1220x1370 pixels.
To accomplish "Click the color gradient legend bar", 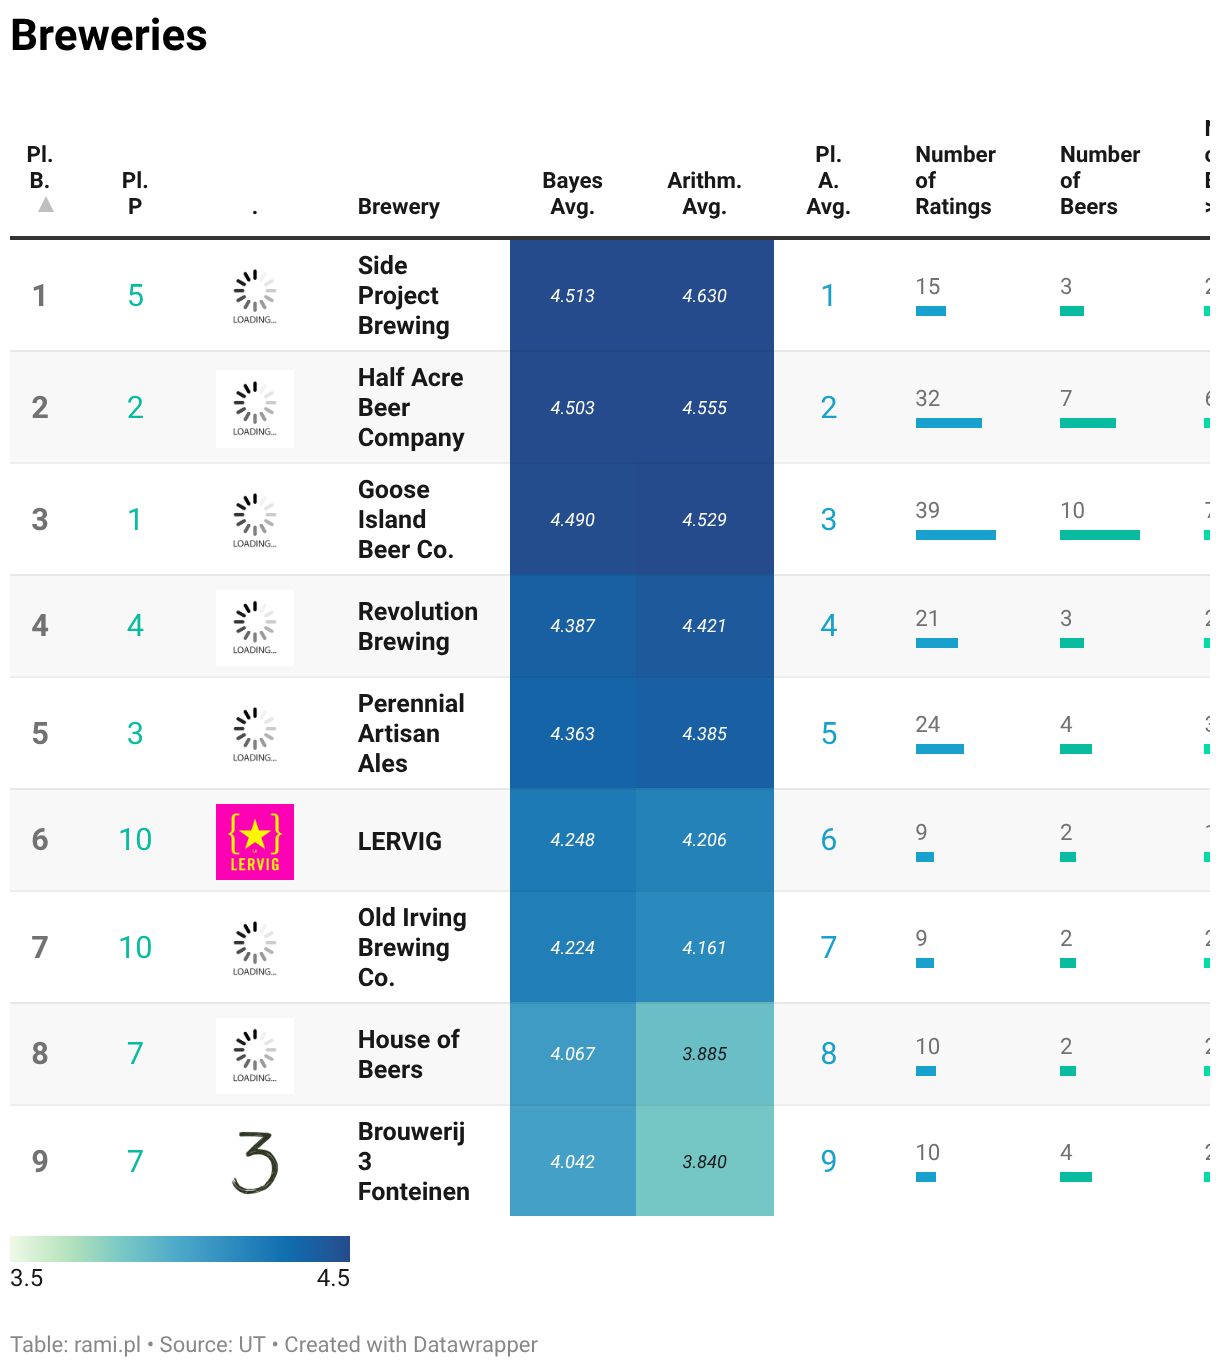I will pyautogui.click(x=180, y=1248).
